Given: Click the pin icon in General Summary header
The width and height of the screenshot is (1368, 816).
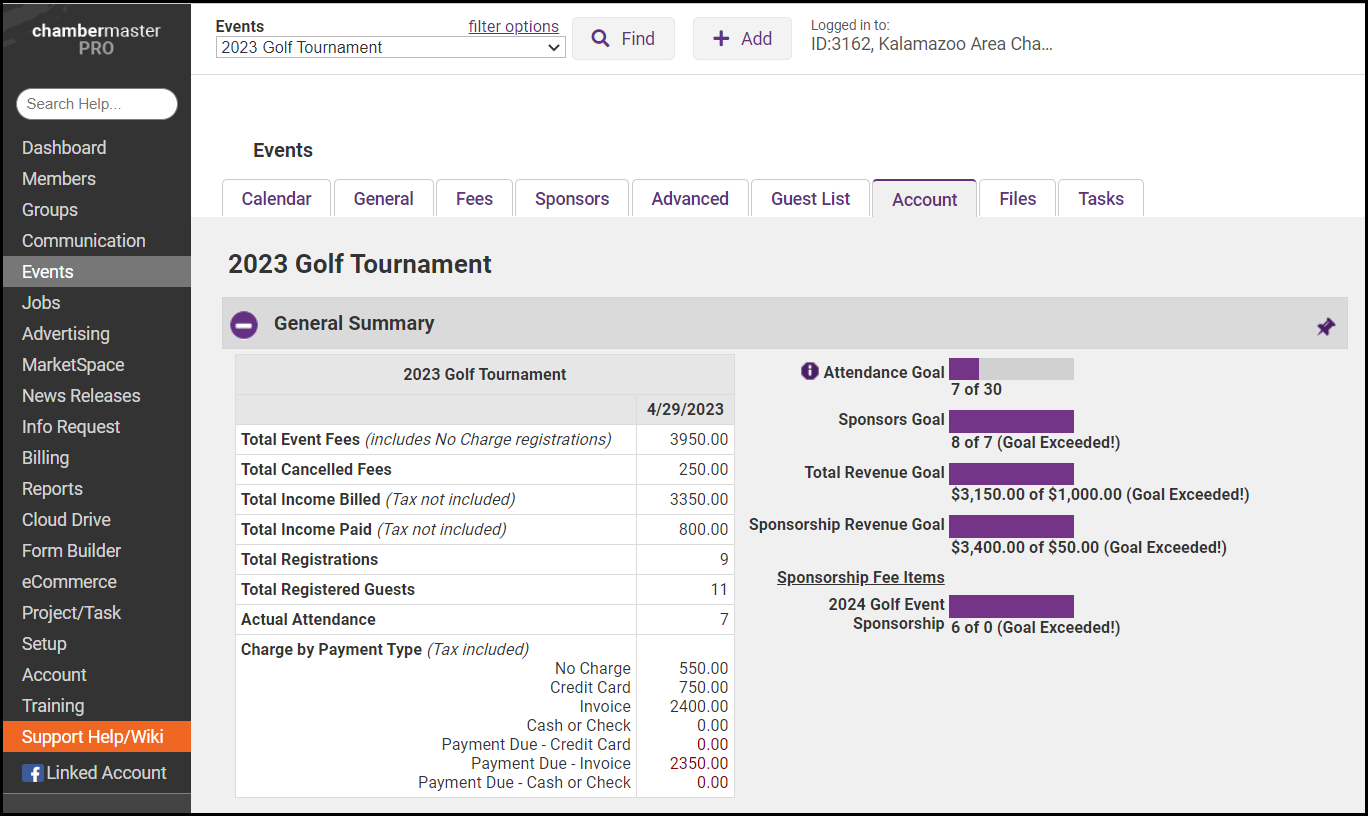Looking at the screenshot, I should pyautogui.click(x=1325, y=327).
